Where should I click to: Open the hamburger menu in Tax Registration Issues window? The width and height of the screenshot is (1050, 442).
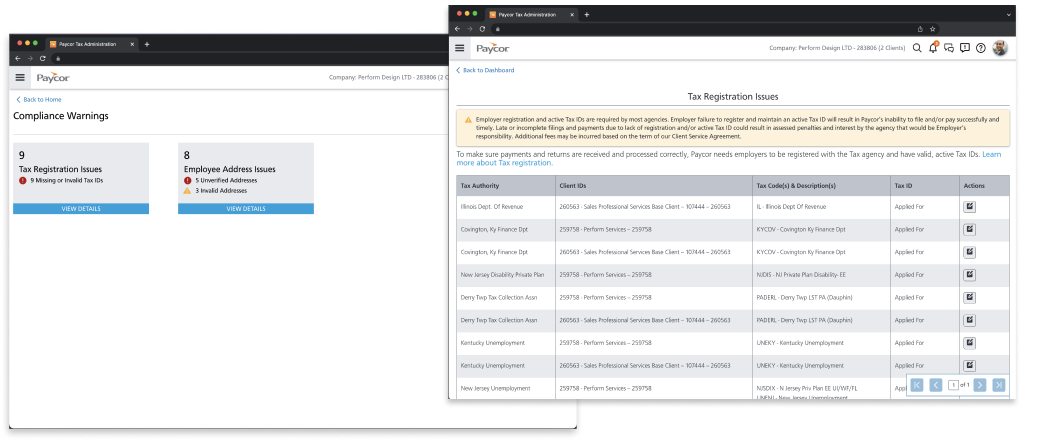click(459, 48)
